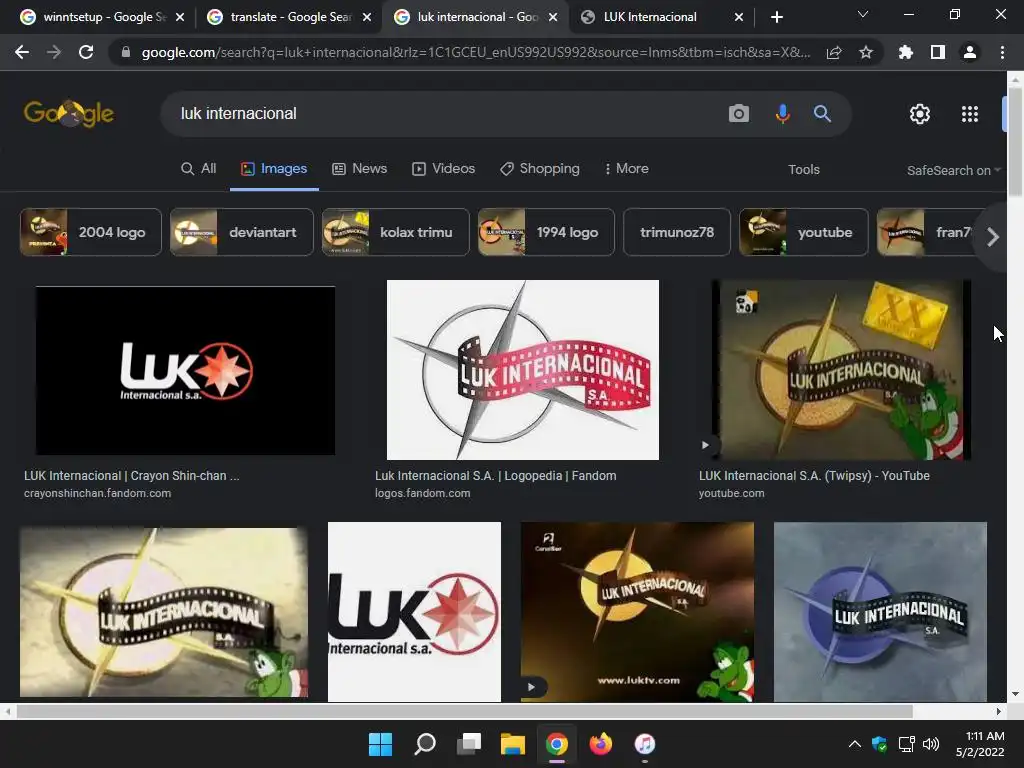Toggle the Chrome side panel icon
Screen dimensions: 1024x768
point(938,52)
